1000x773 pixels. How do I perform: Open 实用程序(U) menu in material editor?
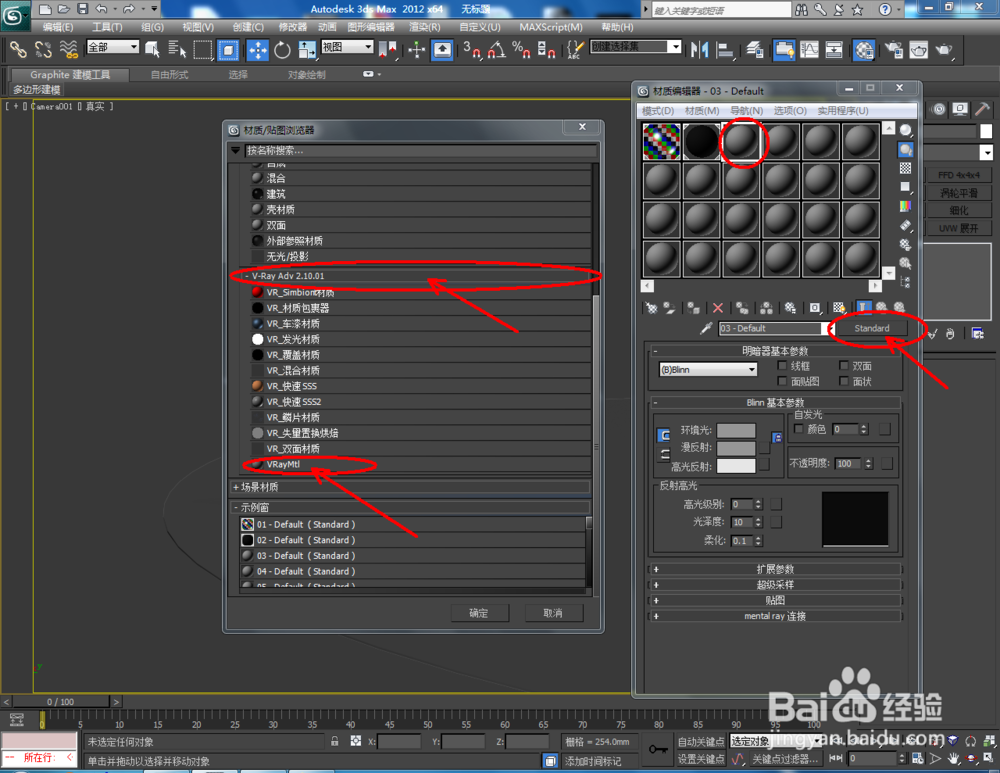tap(843, 110)
